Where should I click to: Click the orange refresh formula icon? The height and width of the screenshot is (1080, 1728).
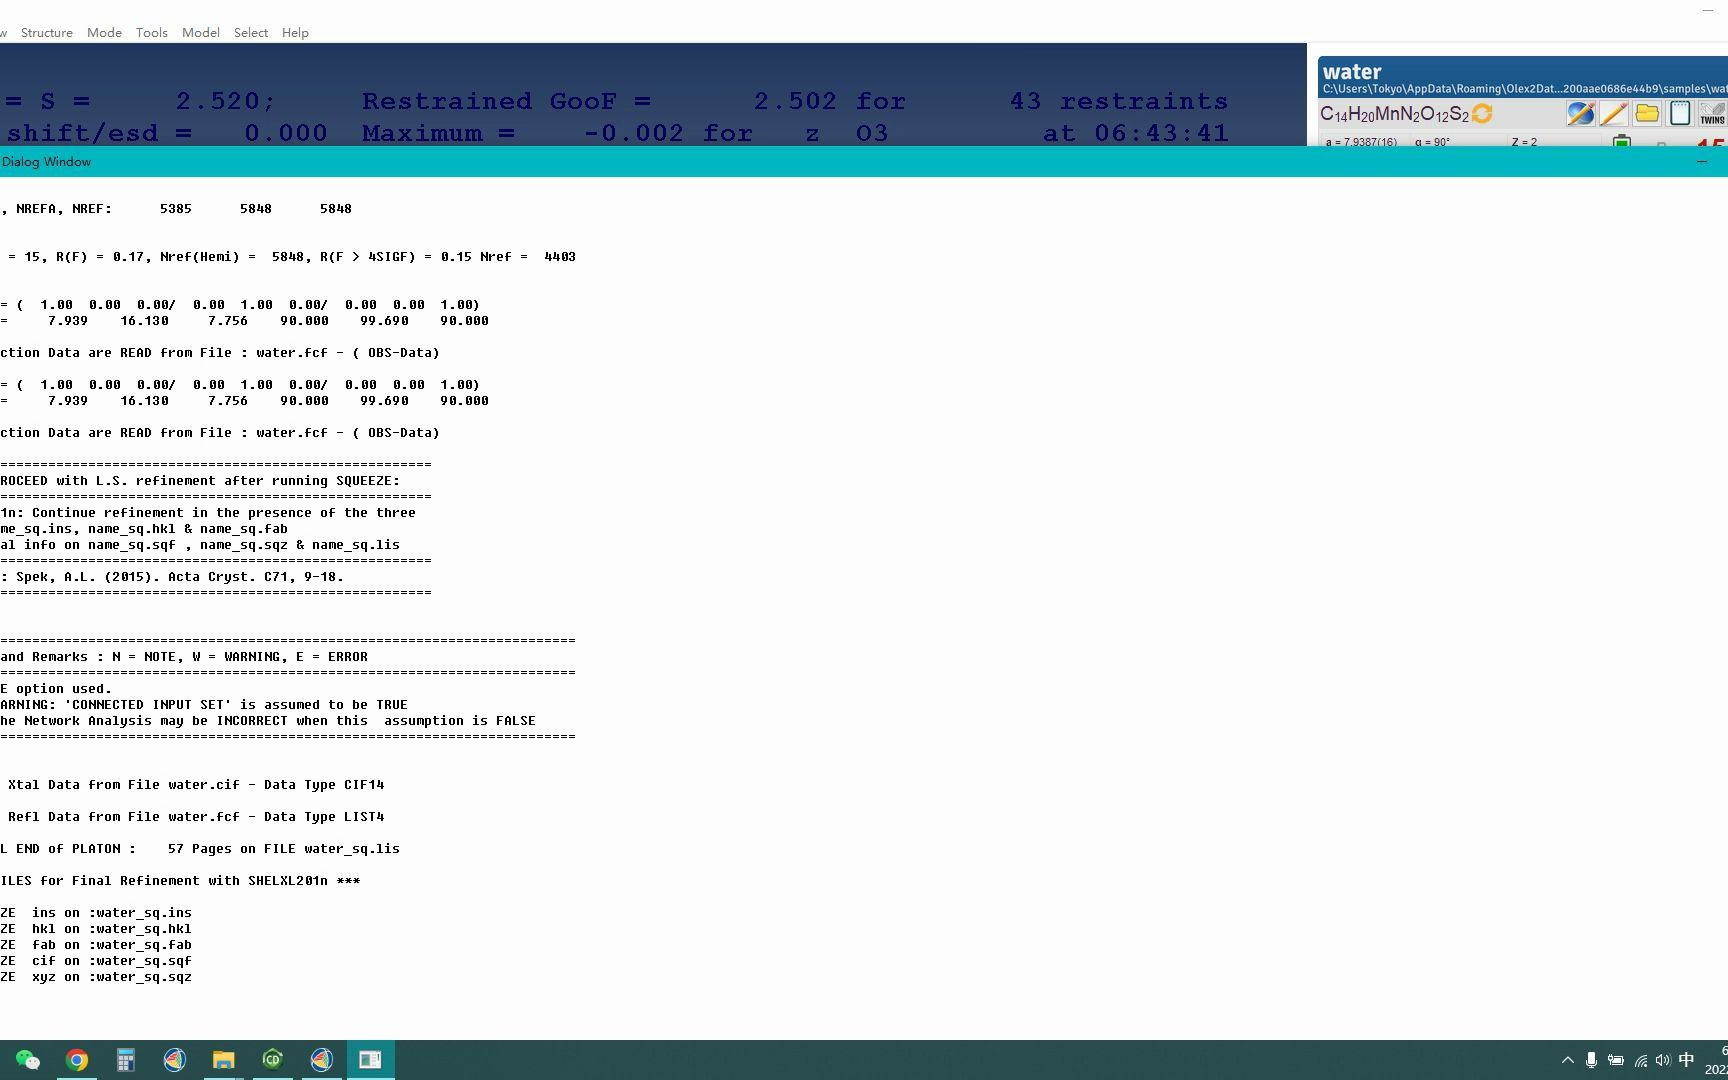(1482, 114)
